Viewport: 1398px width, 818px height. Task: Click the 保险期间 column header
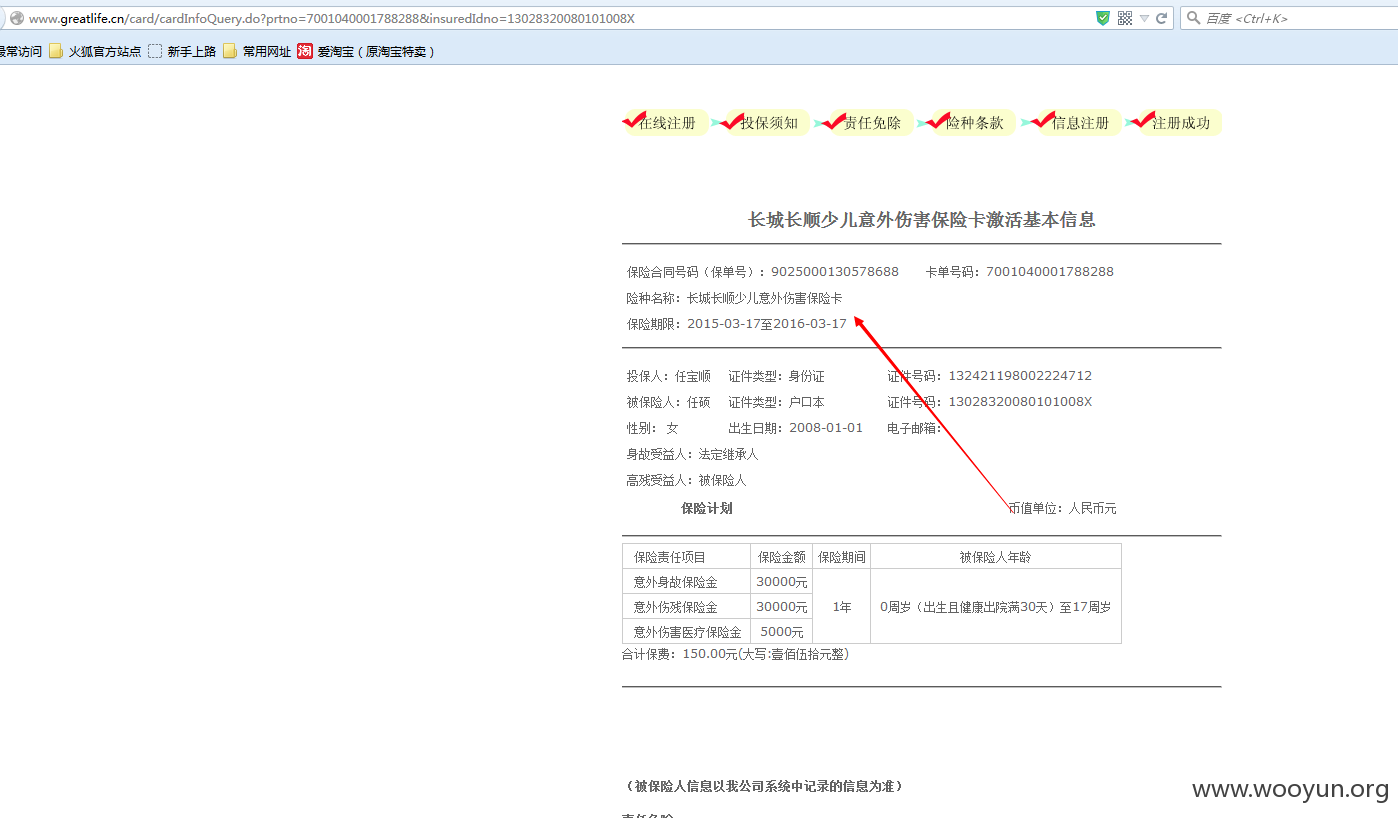(x=842, y=557)
